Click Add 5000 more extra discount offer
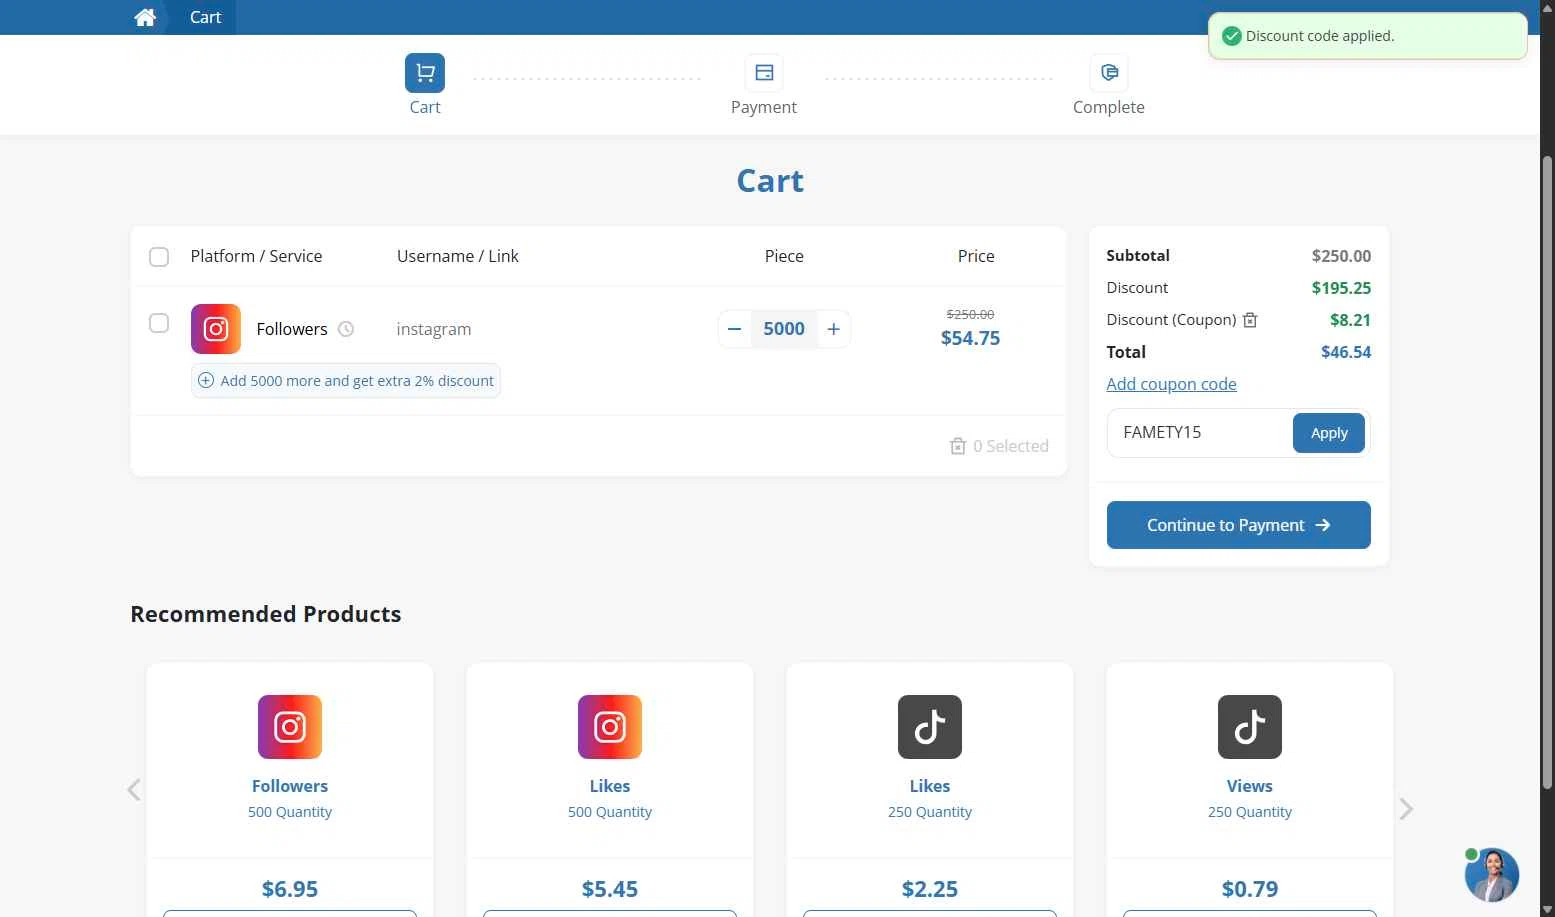This screenshot has height=917, width=1555. coord(346,381)
